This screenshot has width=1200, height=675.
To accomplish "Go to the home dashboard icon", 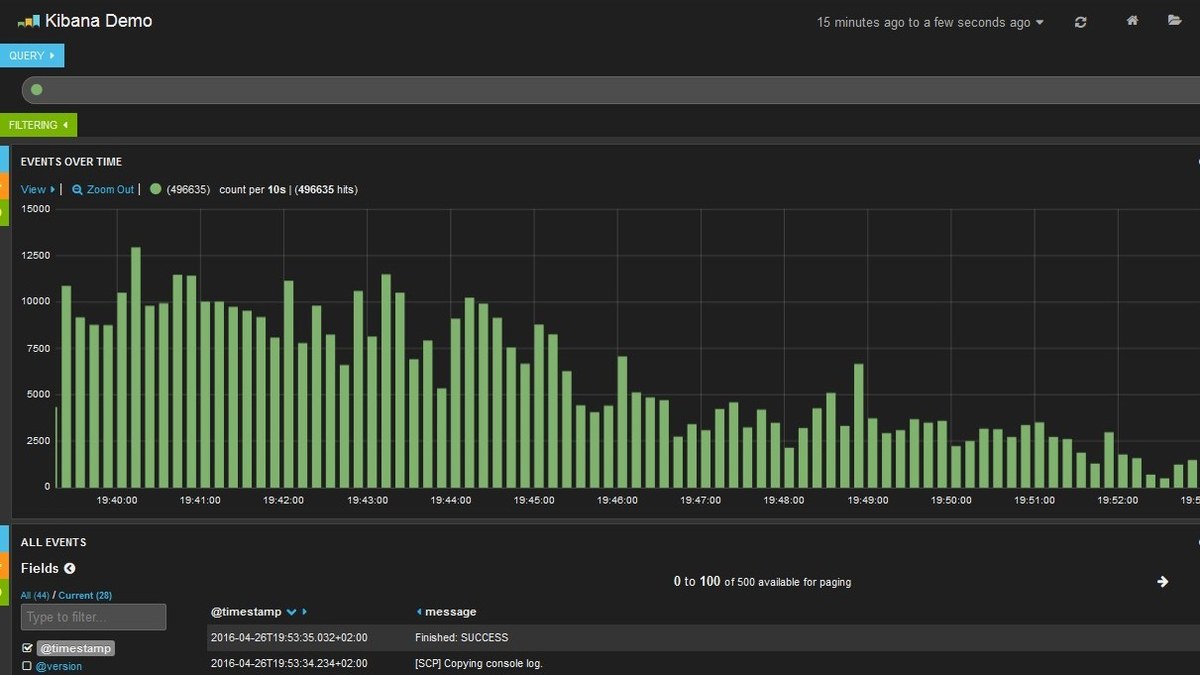I will click(1132, 21).
